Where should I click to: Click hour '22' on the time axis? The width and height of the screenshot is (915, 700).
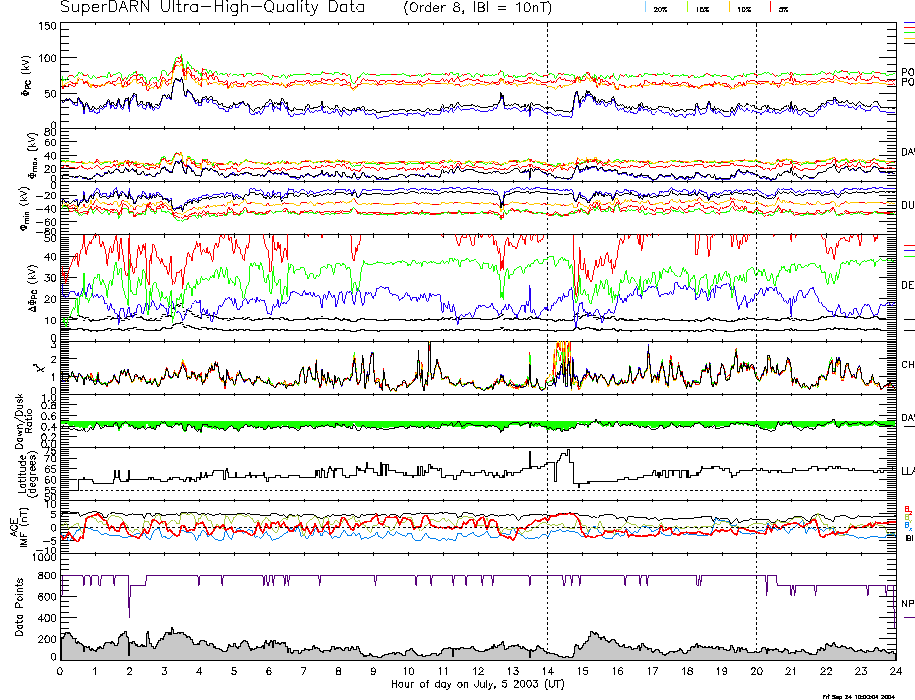pyautogui.click(x=826, y=671)
